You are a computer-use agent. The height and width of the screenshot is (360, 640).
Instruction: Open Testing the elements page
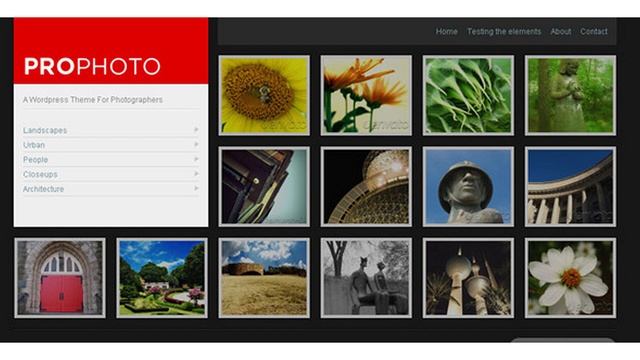pos(504,31)
